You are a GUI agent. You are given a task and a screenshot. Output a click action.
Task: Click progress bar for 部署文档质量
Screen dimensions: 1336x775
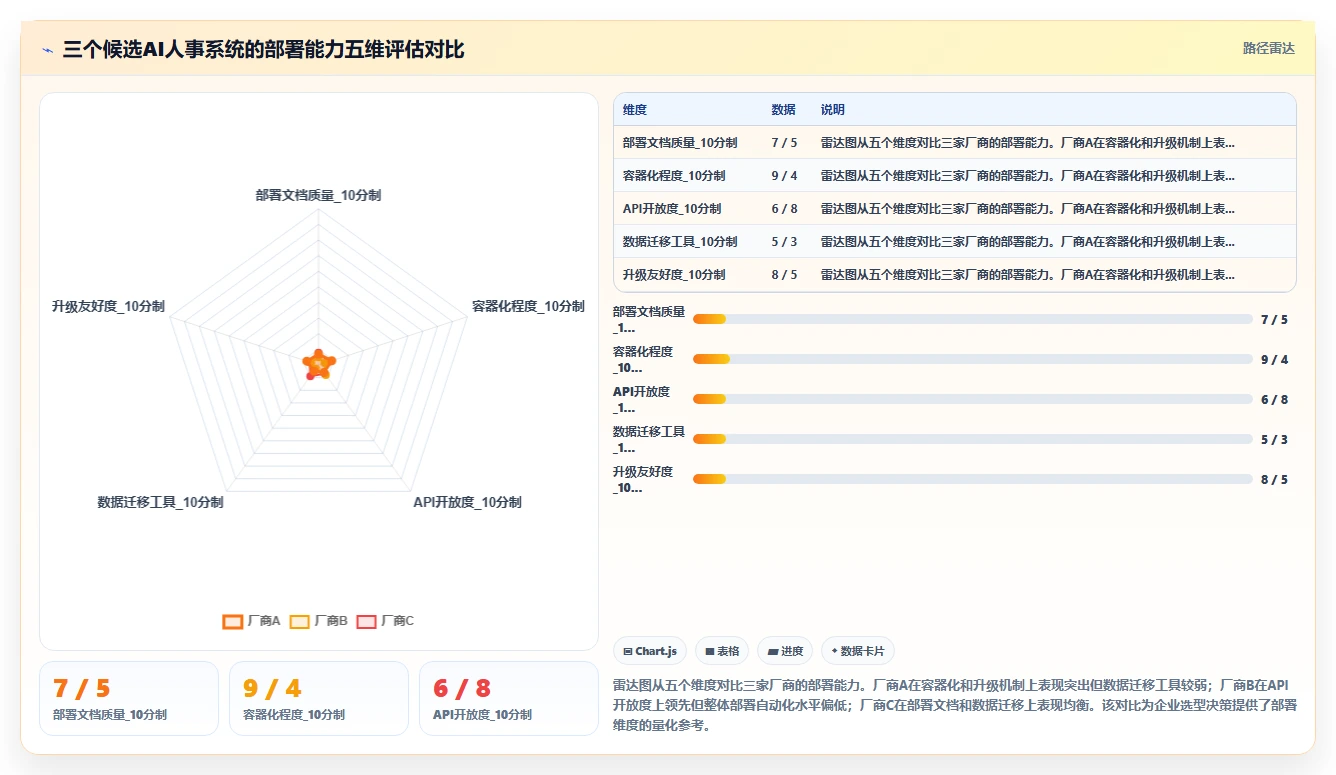click(x=972, y=319)
